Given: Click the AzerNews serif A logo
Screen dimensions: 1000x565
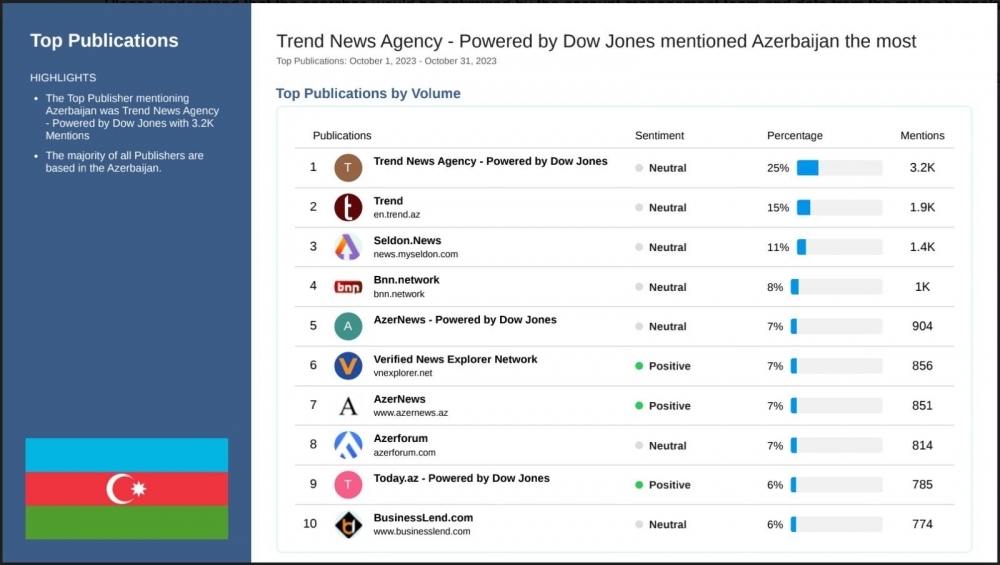Looking at the screenshot, I should 348,406.
